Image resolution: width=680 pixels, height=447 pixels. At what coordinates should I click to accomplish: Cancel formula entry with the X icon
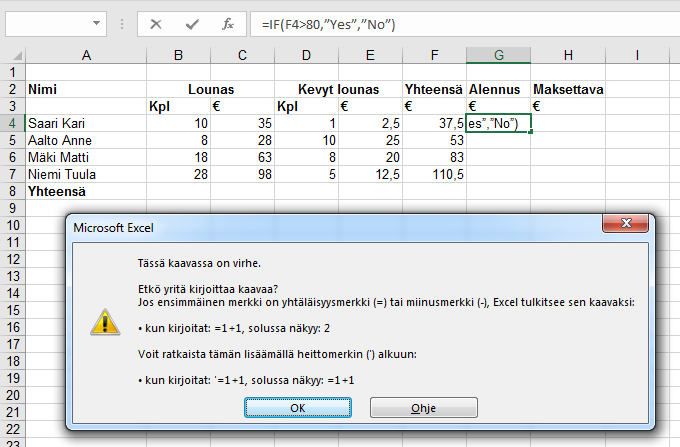tap(156, 24)
